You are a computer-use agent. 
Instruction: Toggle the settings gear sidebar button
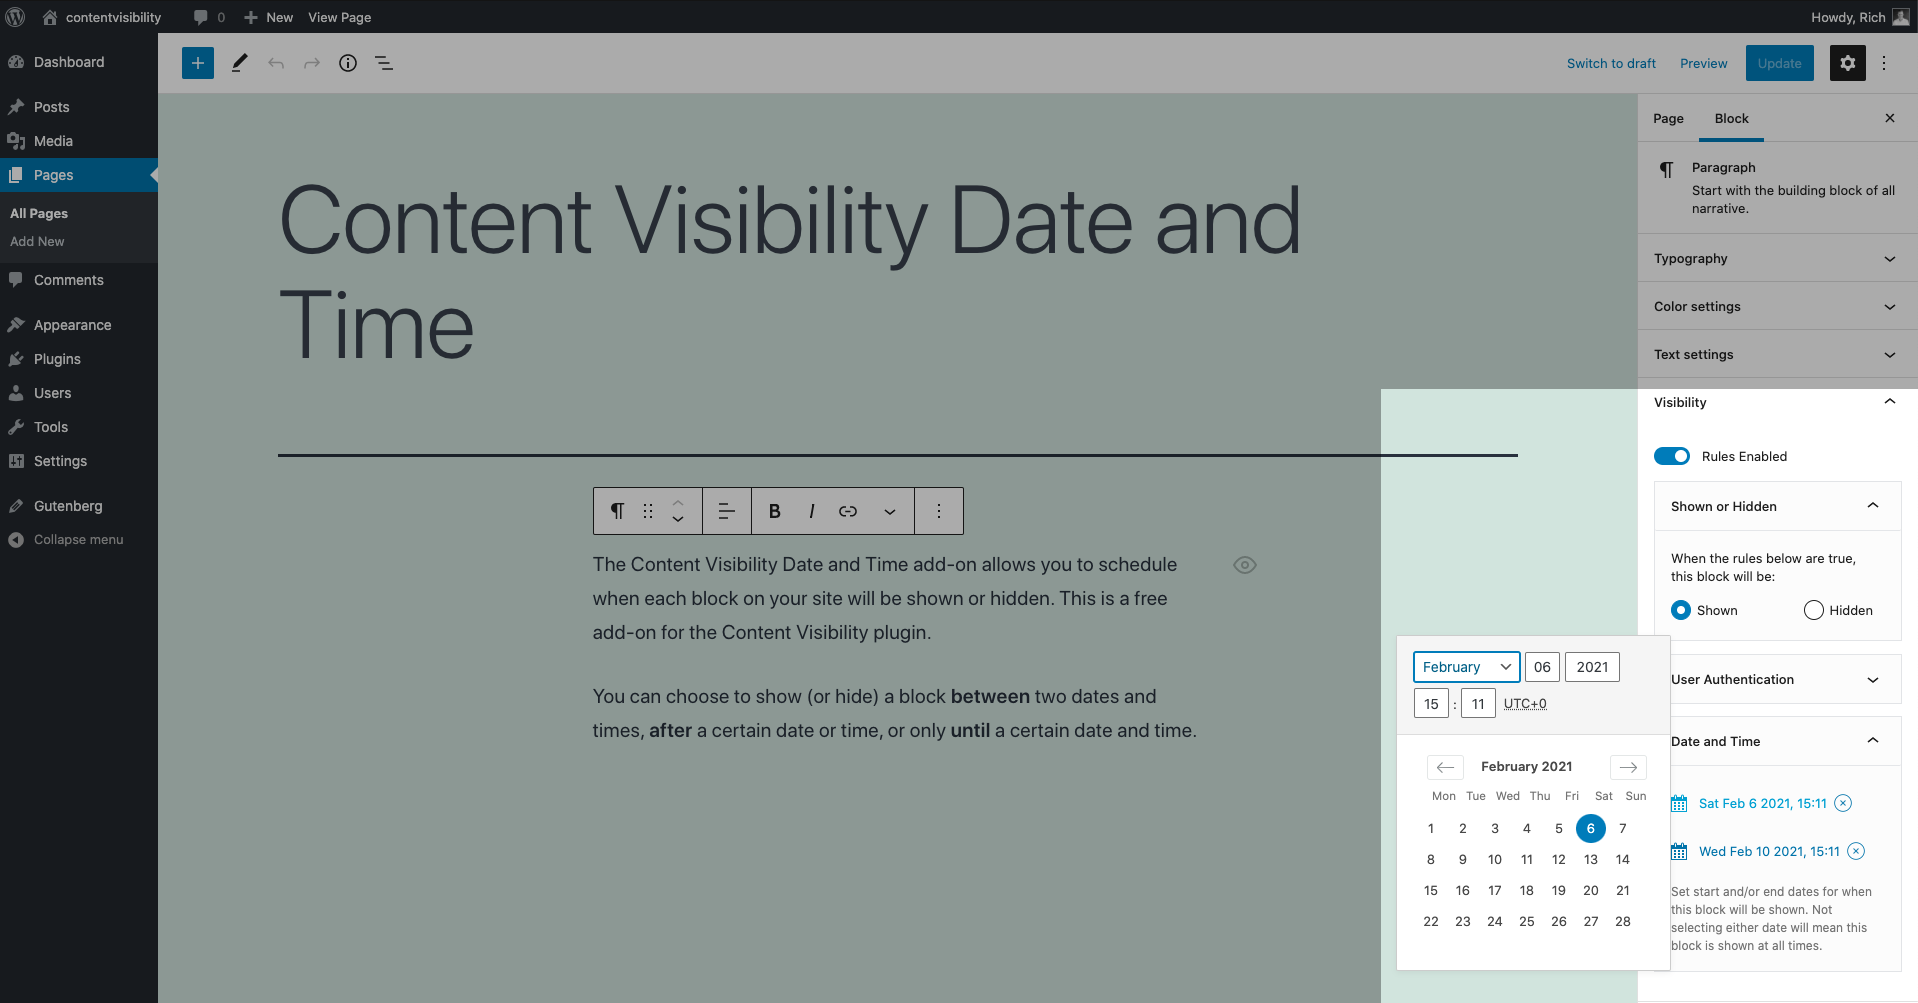coord(1848,63)
